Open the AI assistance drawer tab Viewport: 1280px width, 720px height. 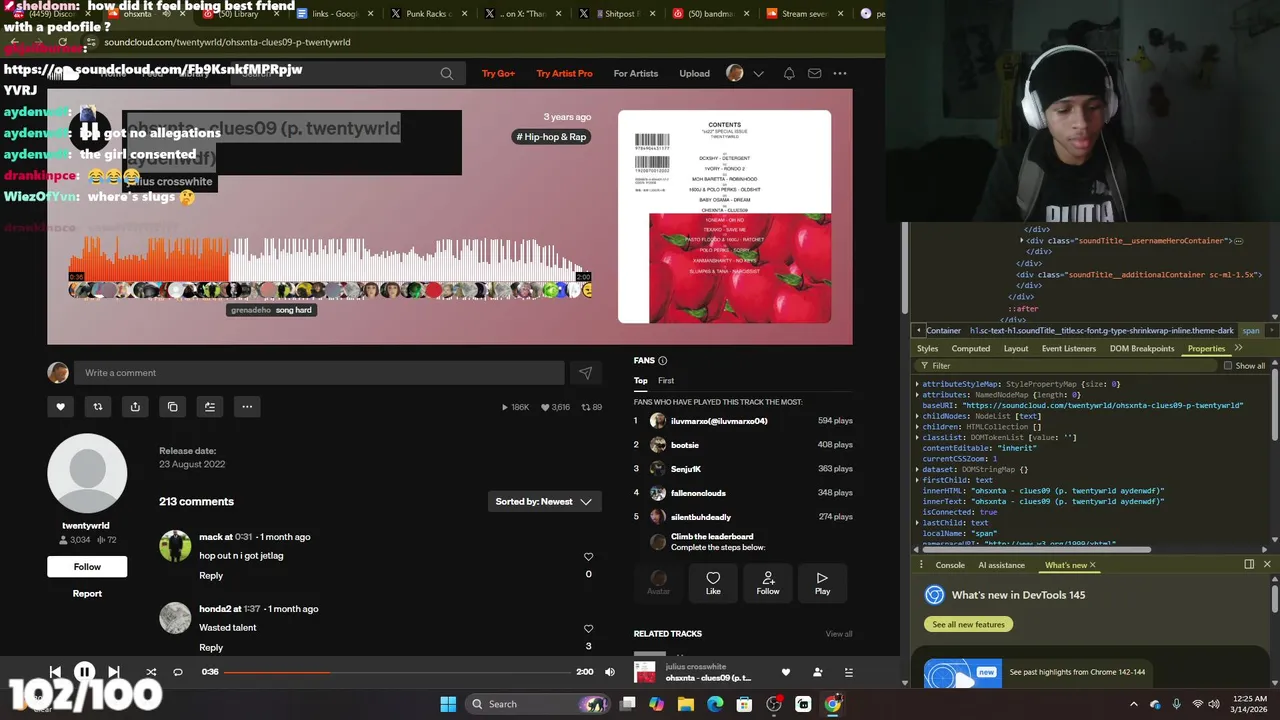click(x=1001, y=565)
